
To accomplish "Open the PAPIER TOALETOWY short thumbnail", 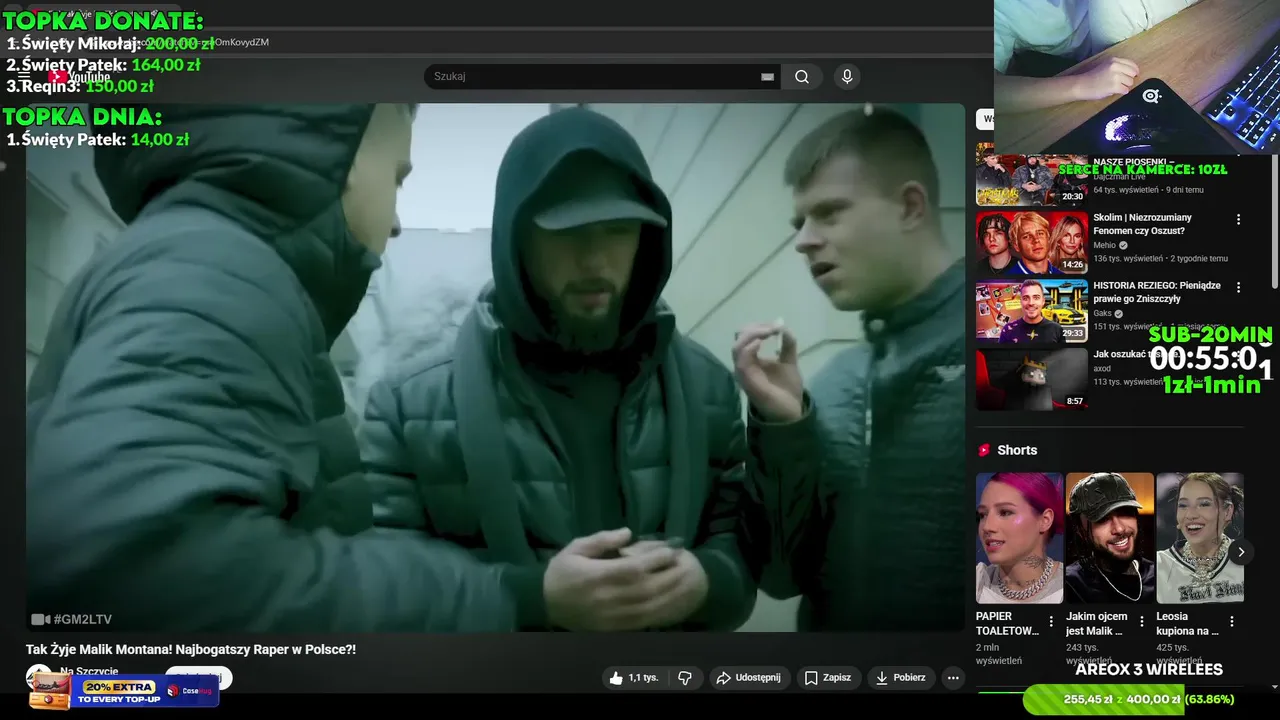I will point(1019,538).
